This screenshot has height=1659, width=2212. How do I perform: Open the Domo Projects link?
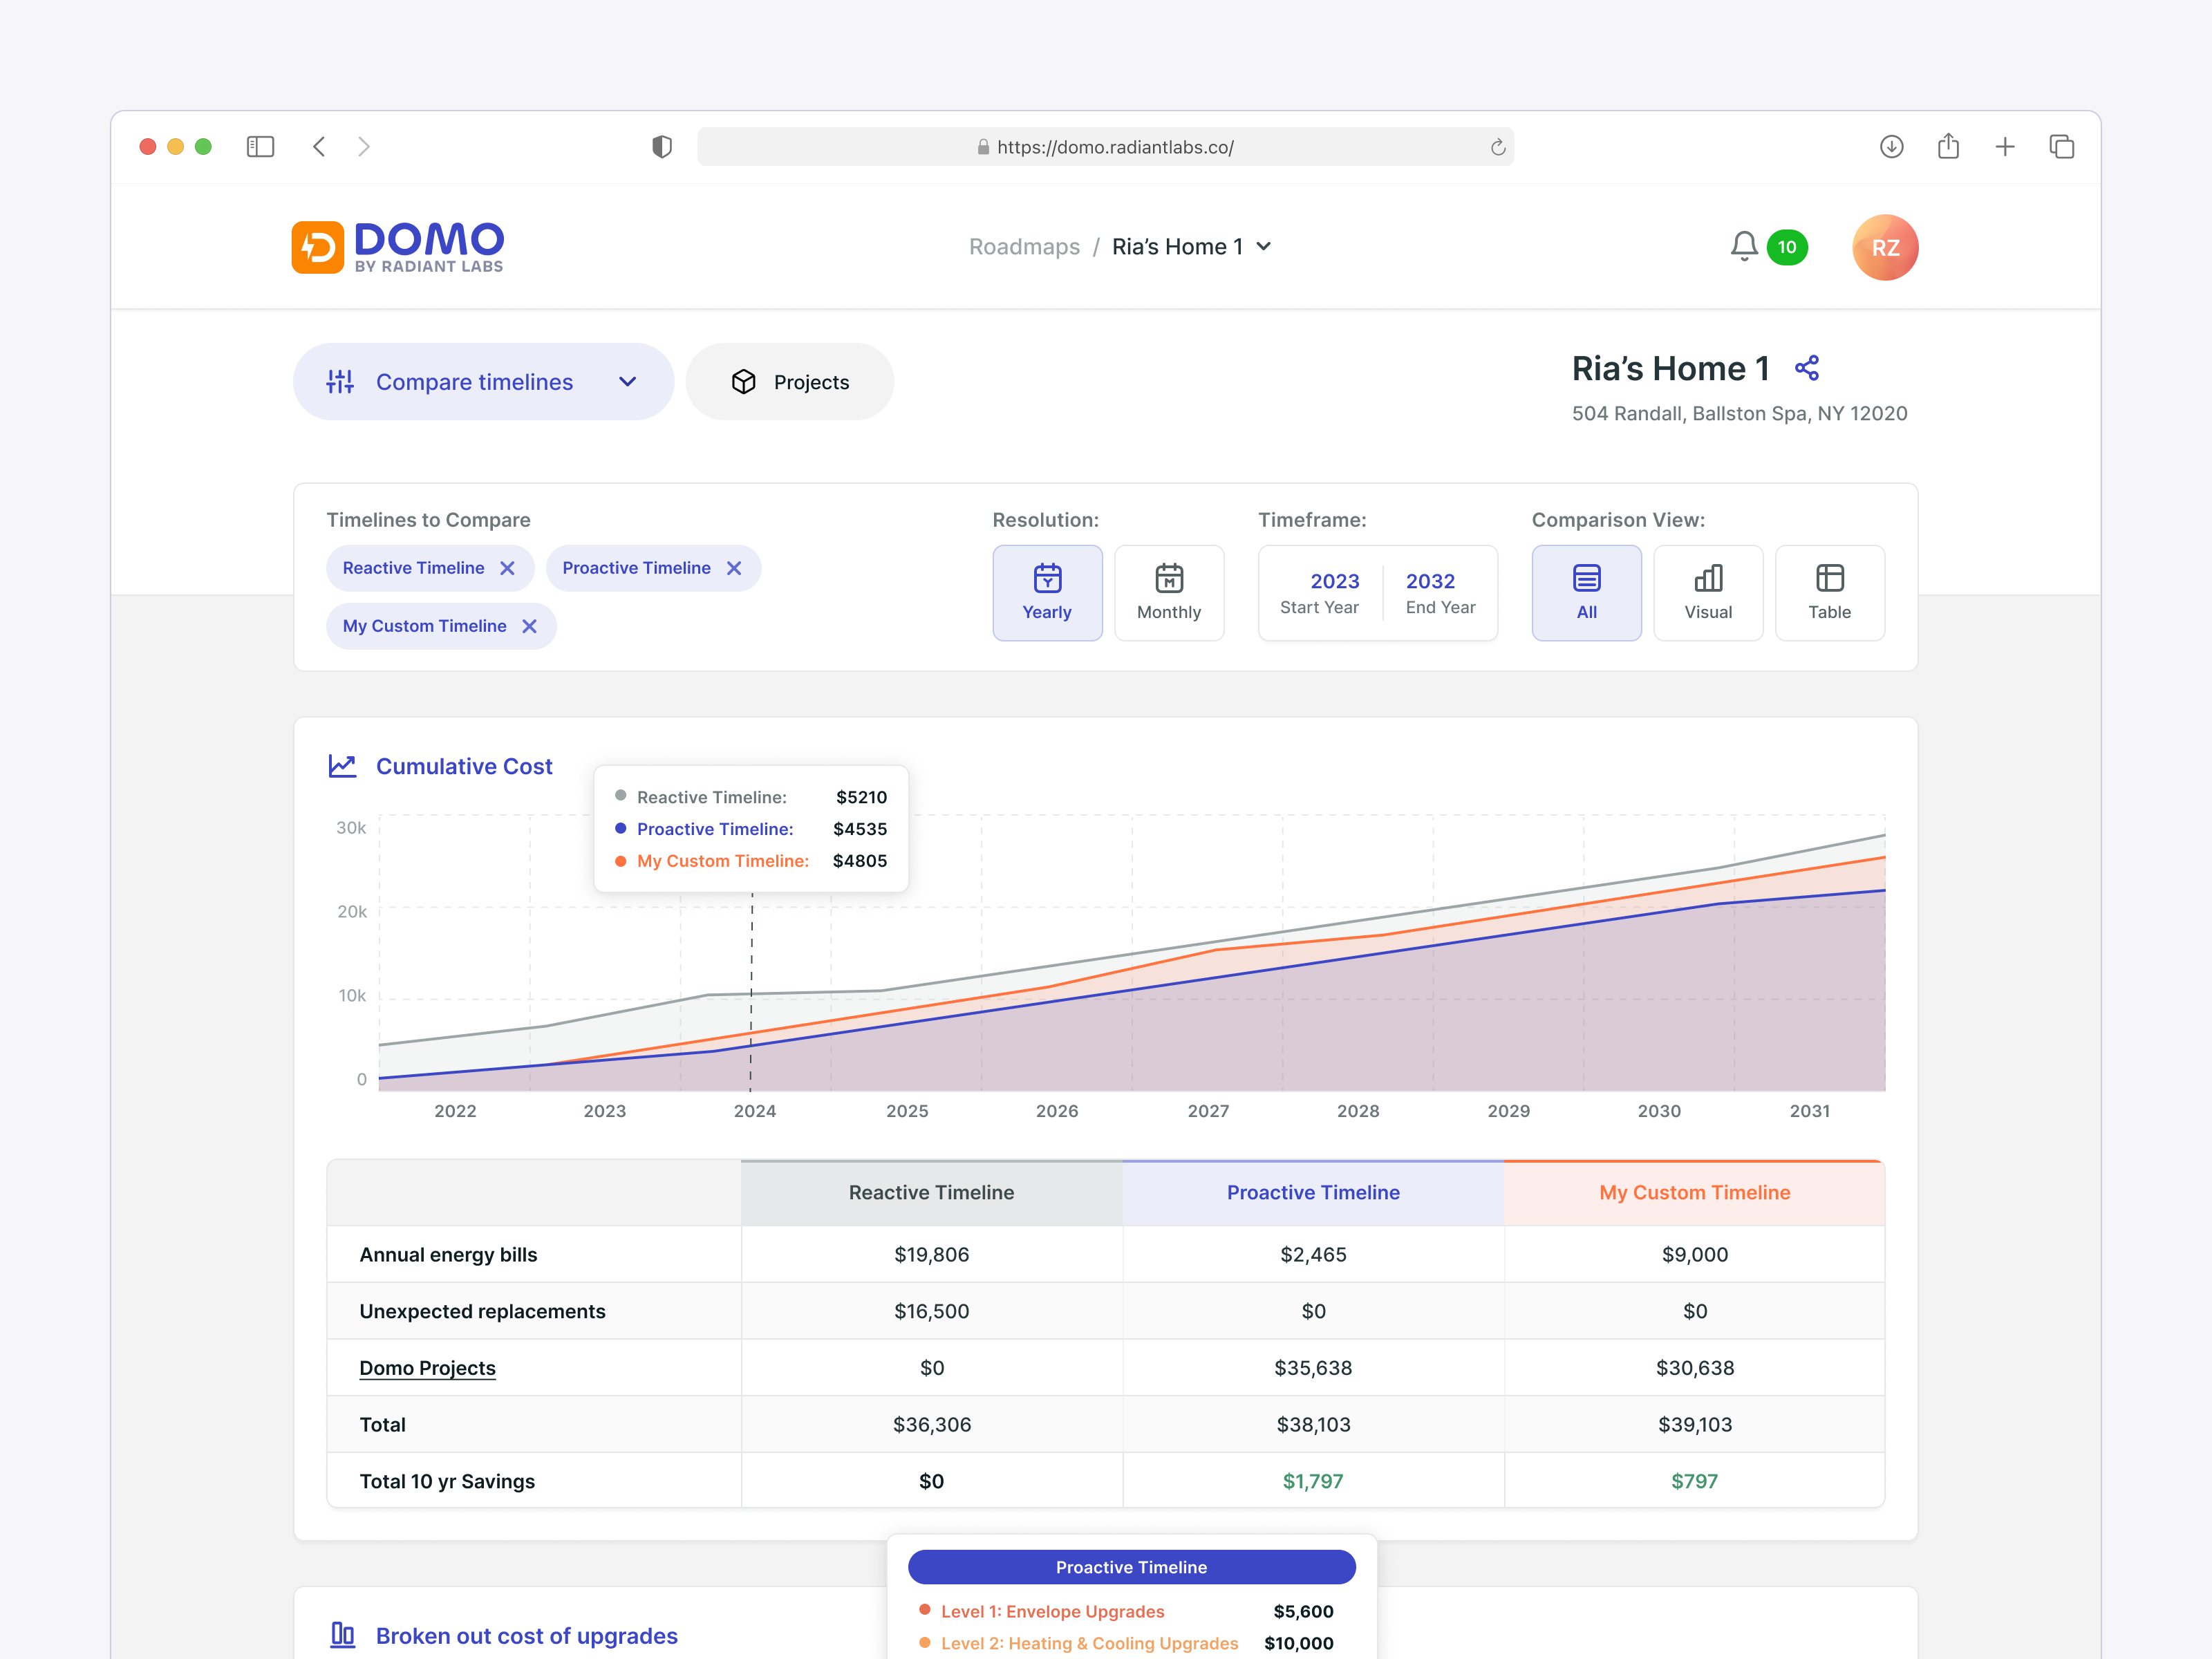click(x=427, y=1367)
